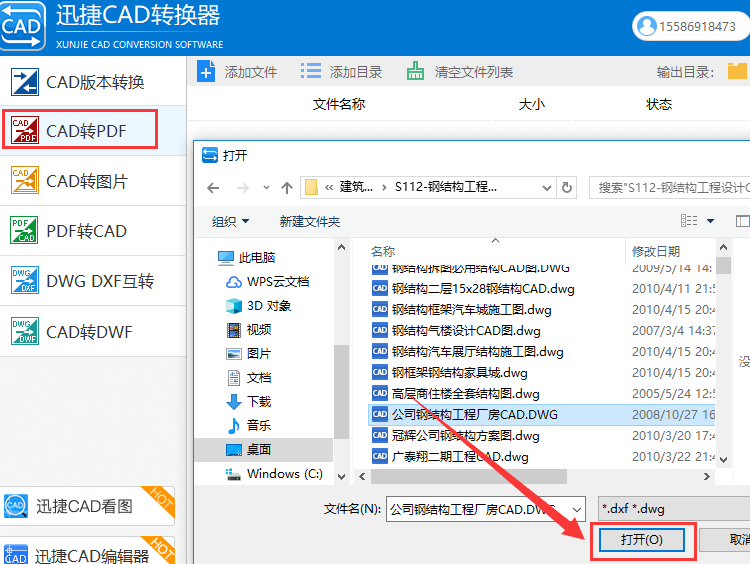Expand the address bar path dropdown
Screen dimensions: 750x564
tap(546, 188)
